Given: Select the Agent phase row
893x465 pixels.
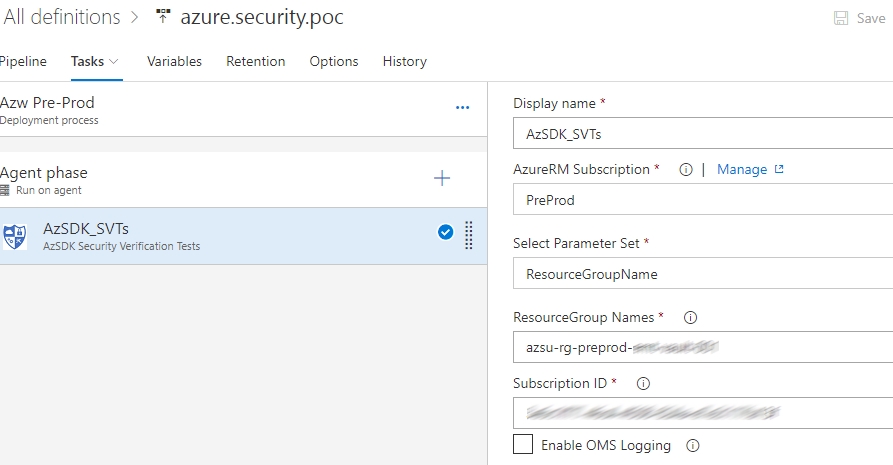Looking at the screenshot, I should 243,180.
